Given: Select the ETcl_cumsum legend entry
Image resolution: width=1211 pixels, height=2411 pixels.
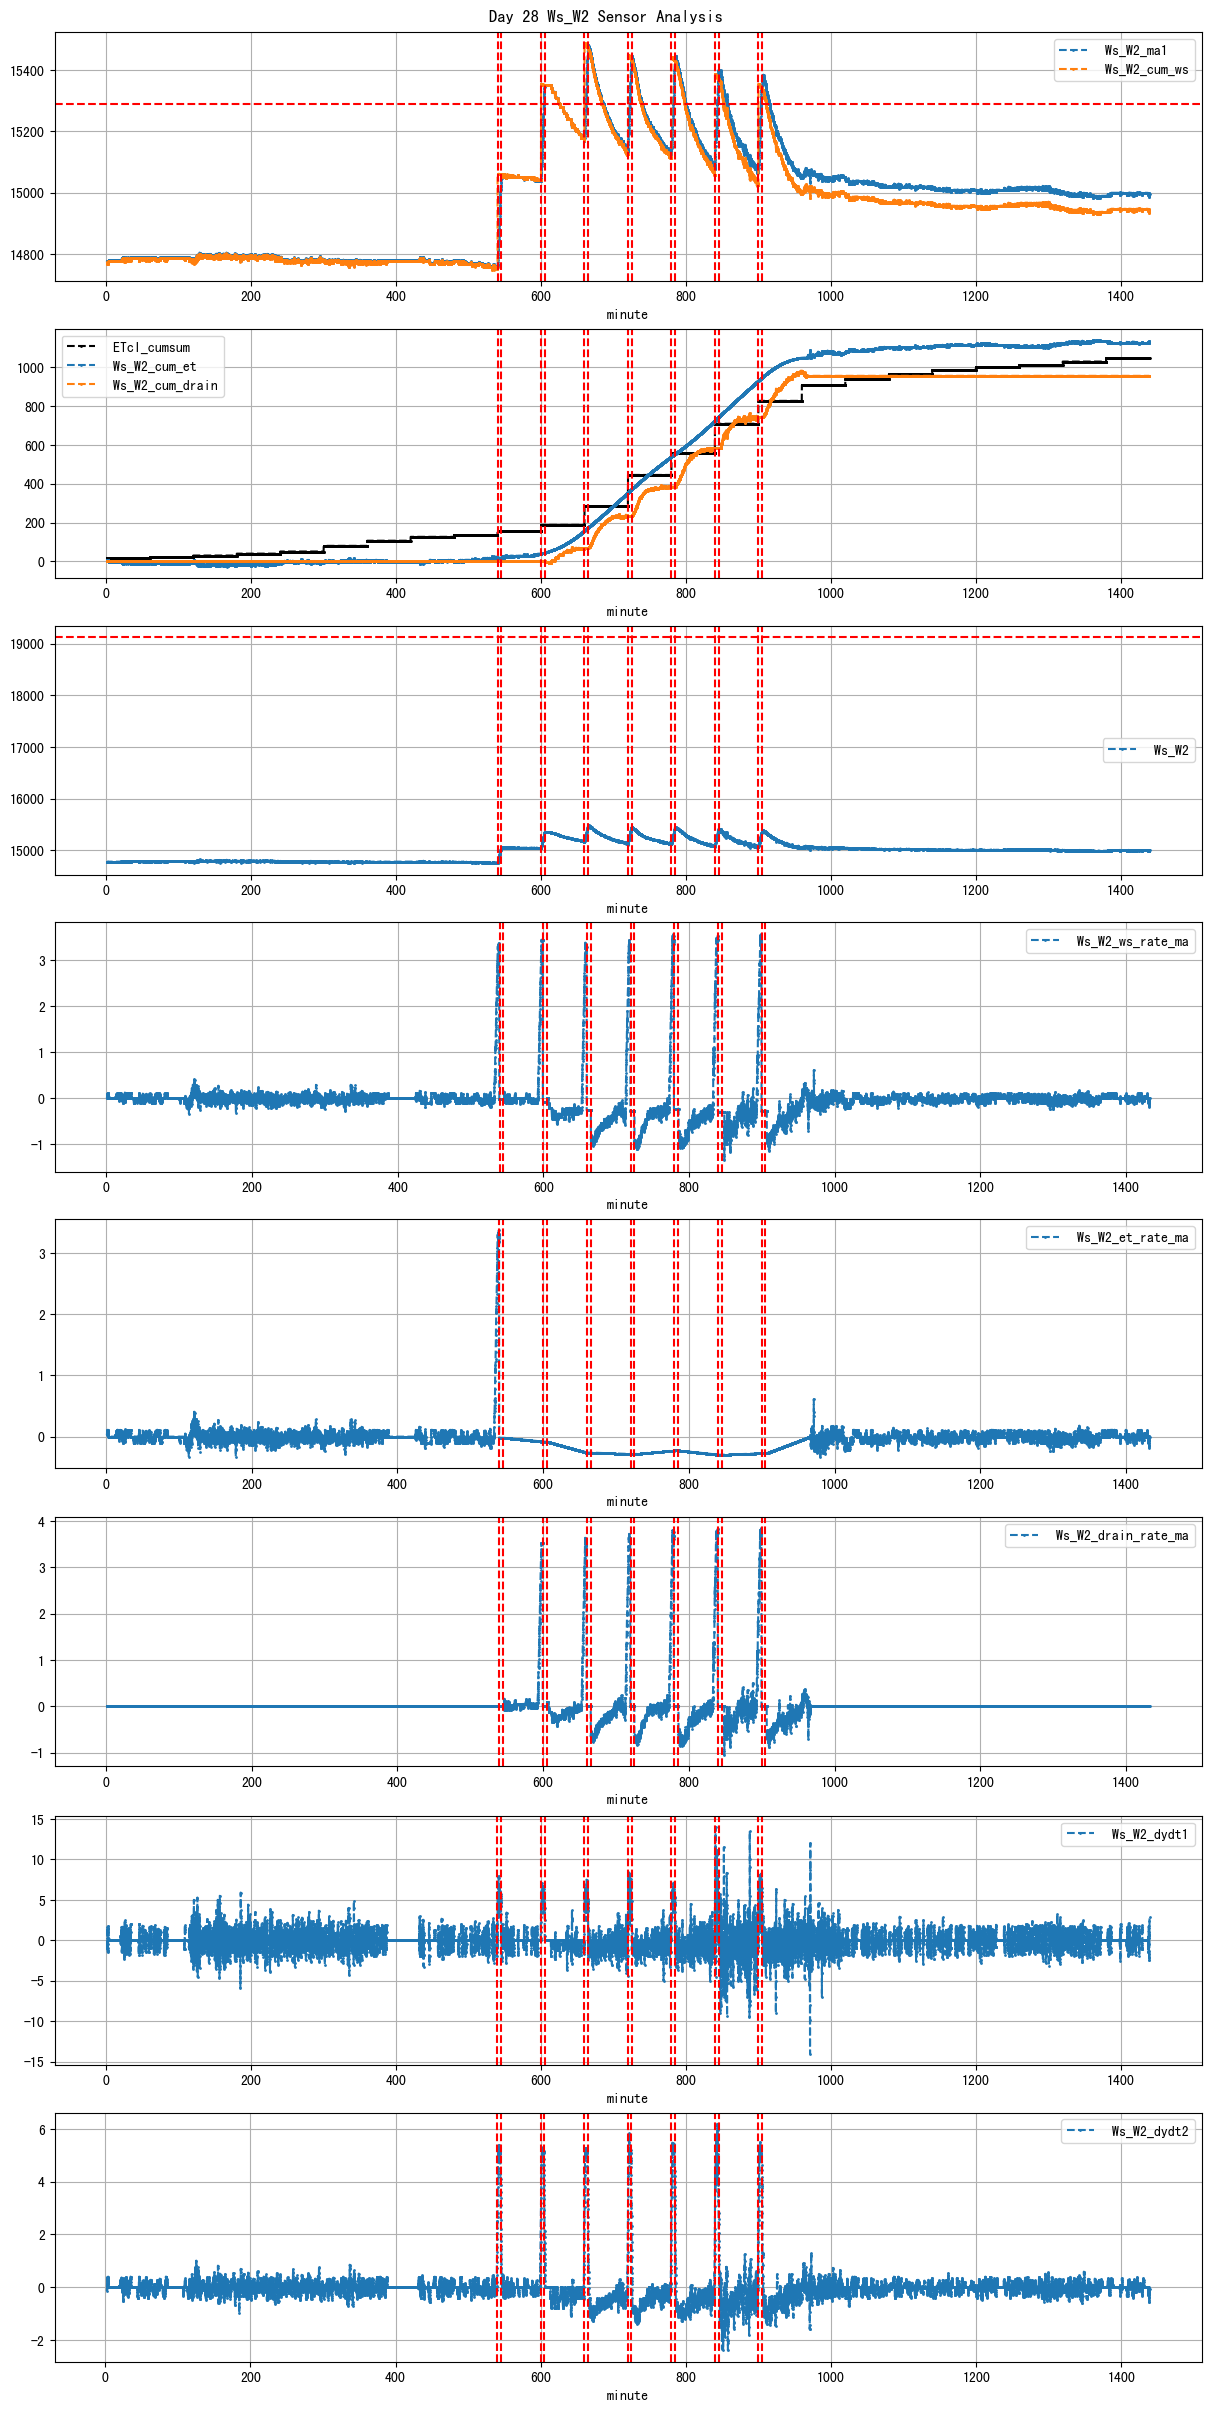Looking at the screenshot, I should pyautogui.click(x=151, y=348).
